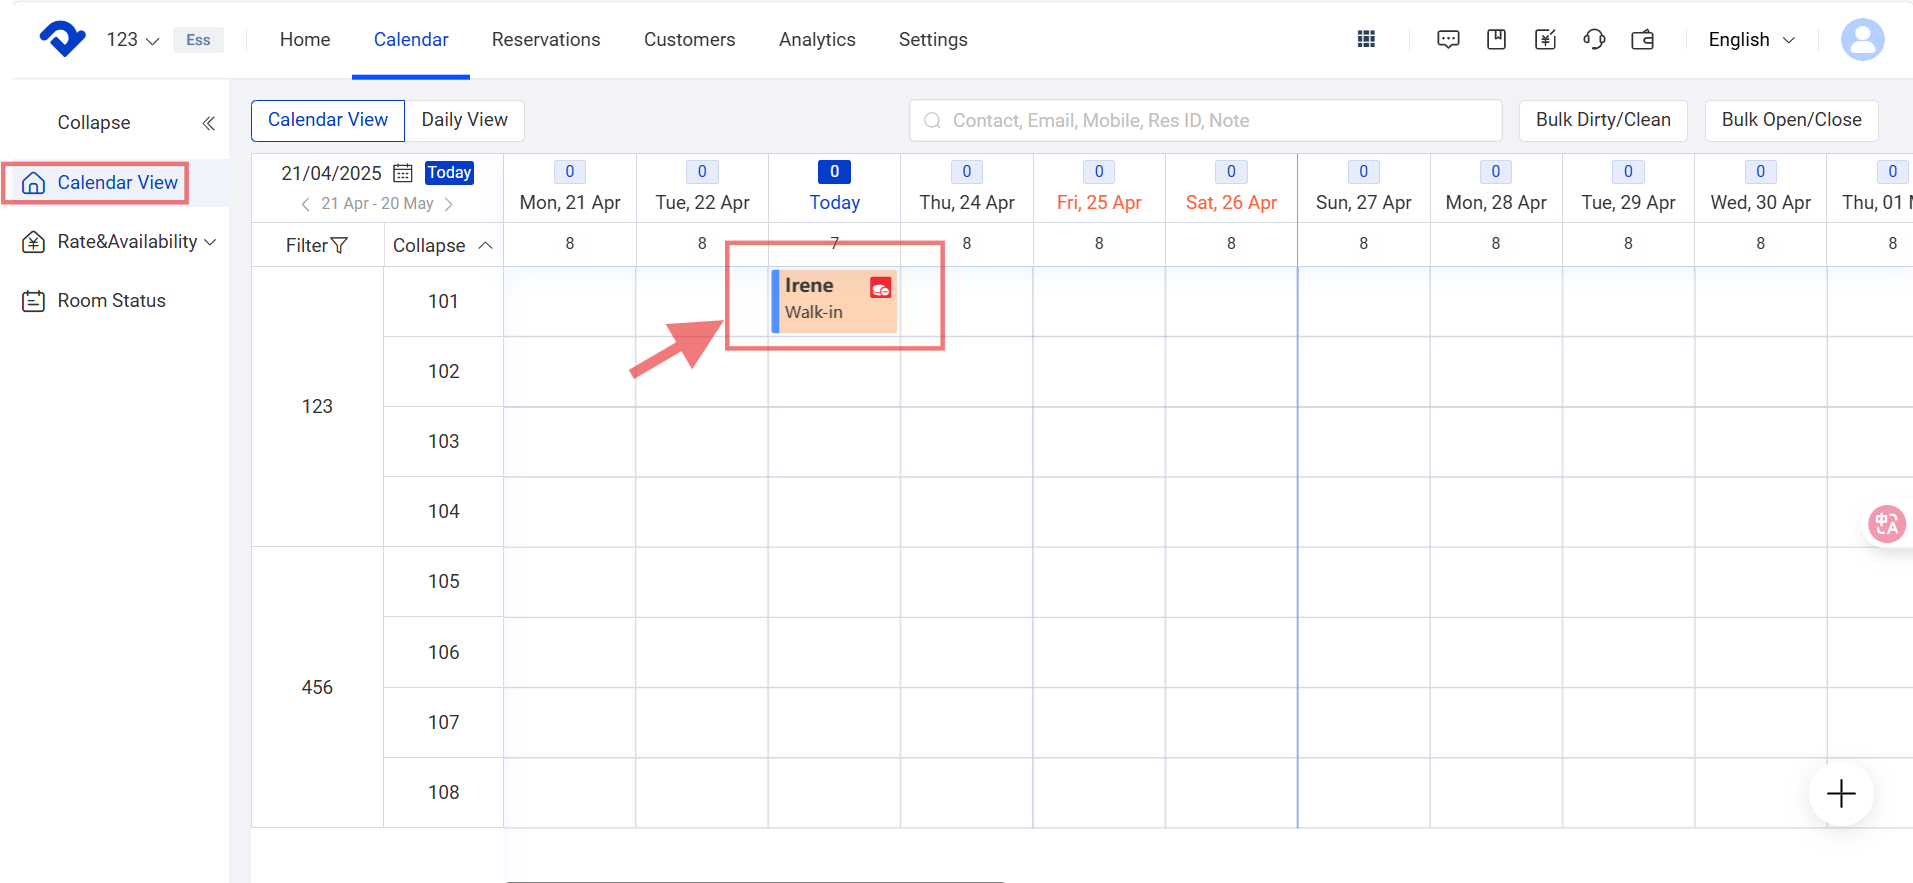
Task: Open the customer support headset icon
Action: pos(1594,39)
